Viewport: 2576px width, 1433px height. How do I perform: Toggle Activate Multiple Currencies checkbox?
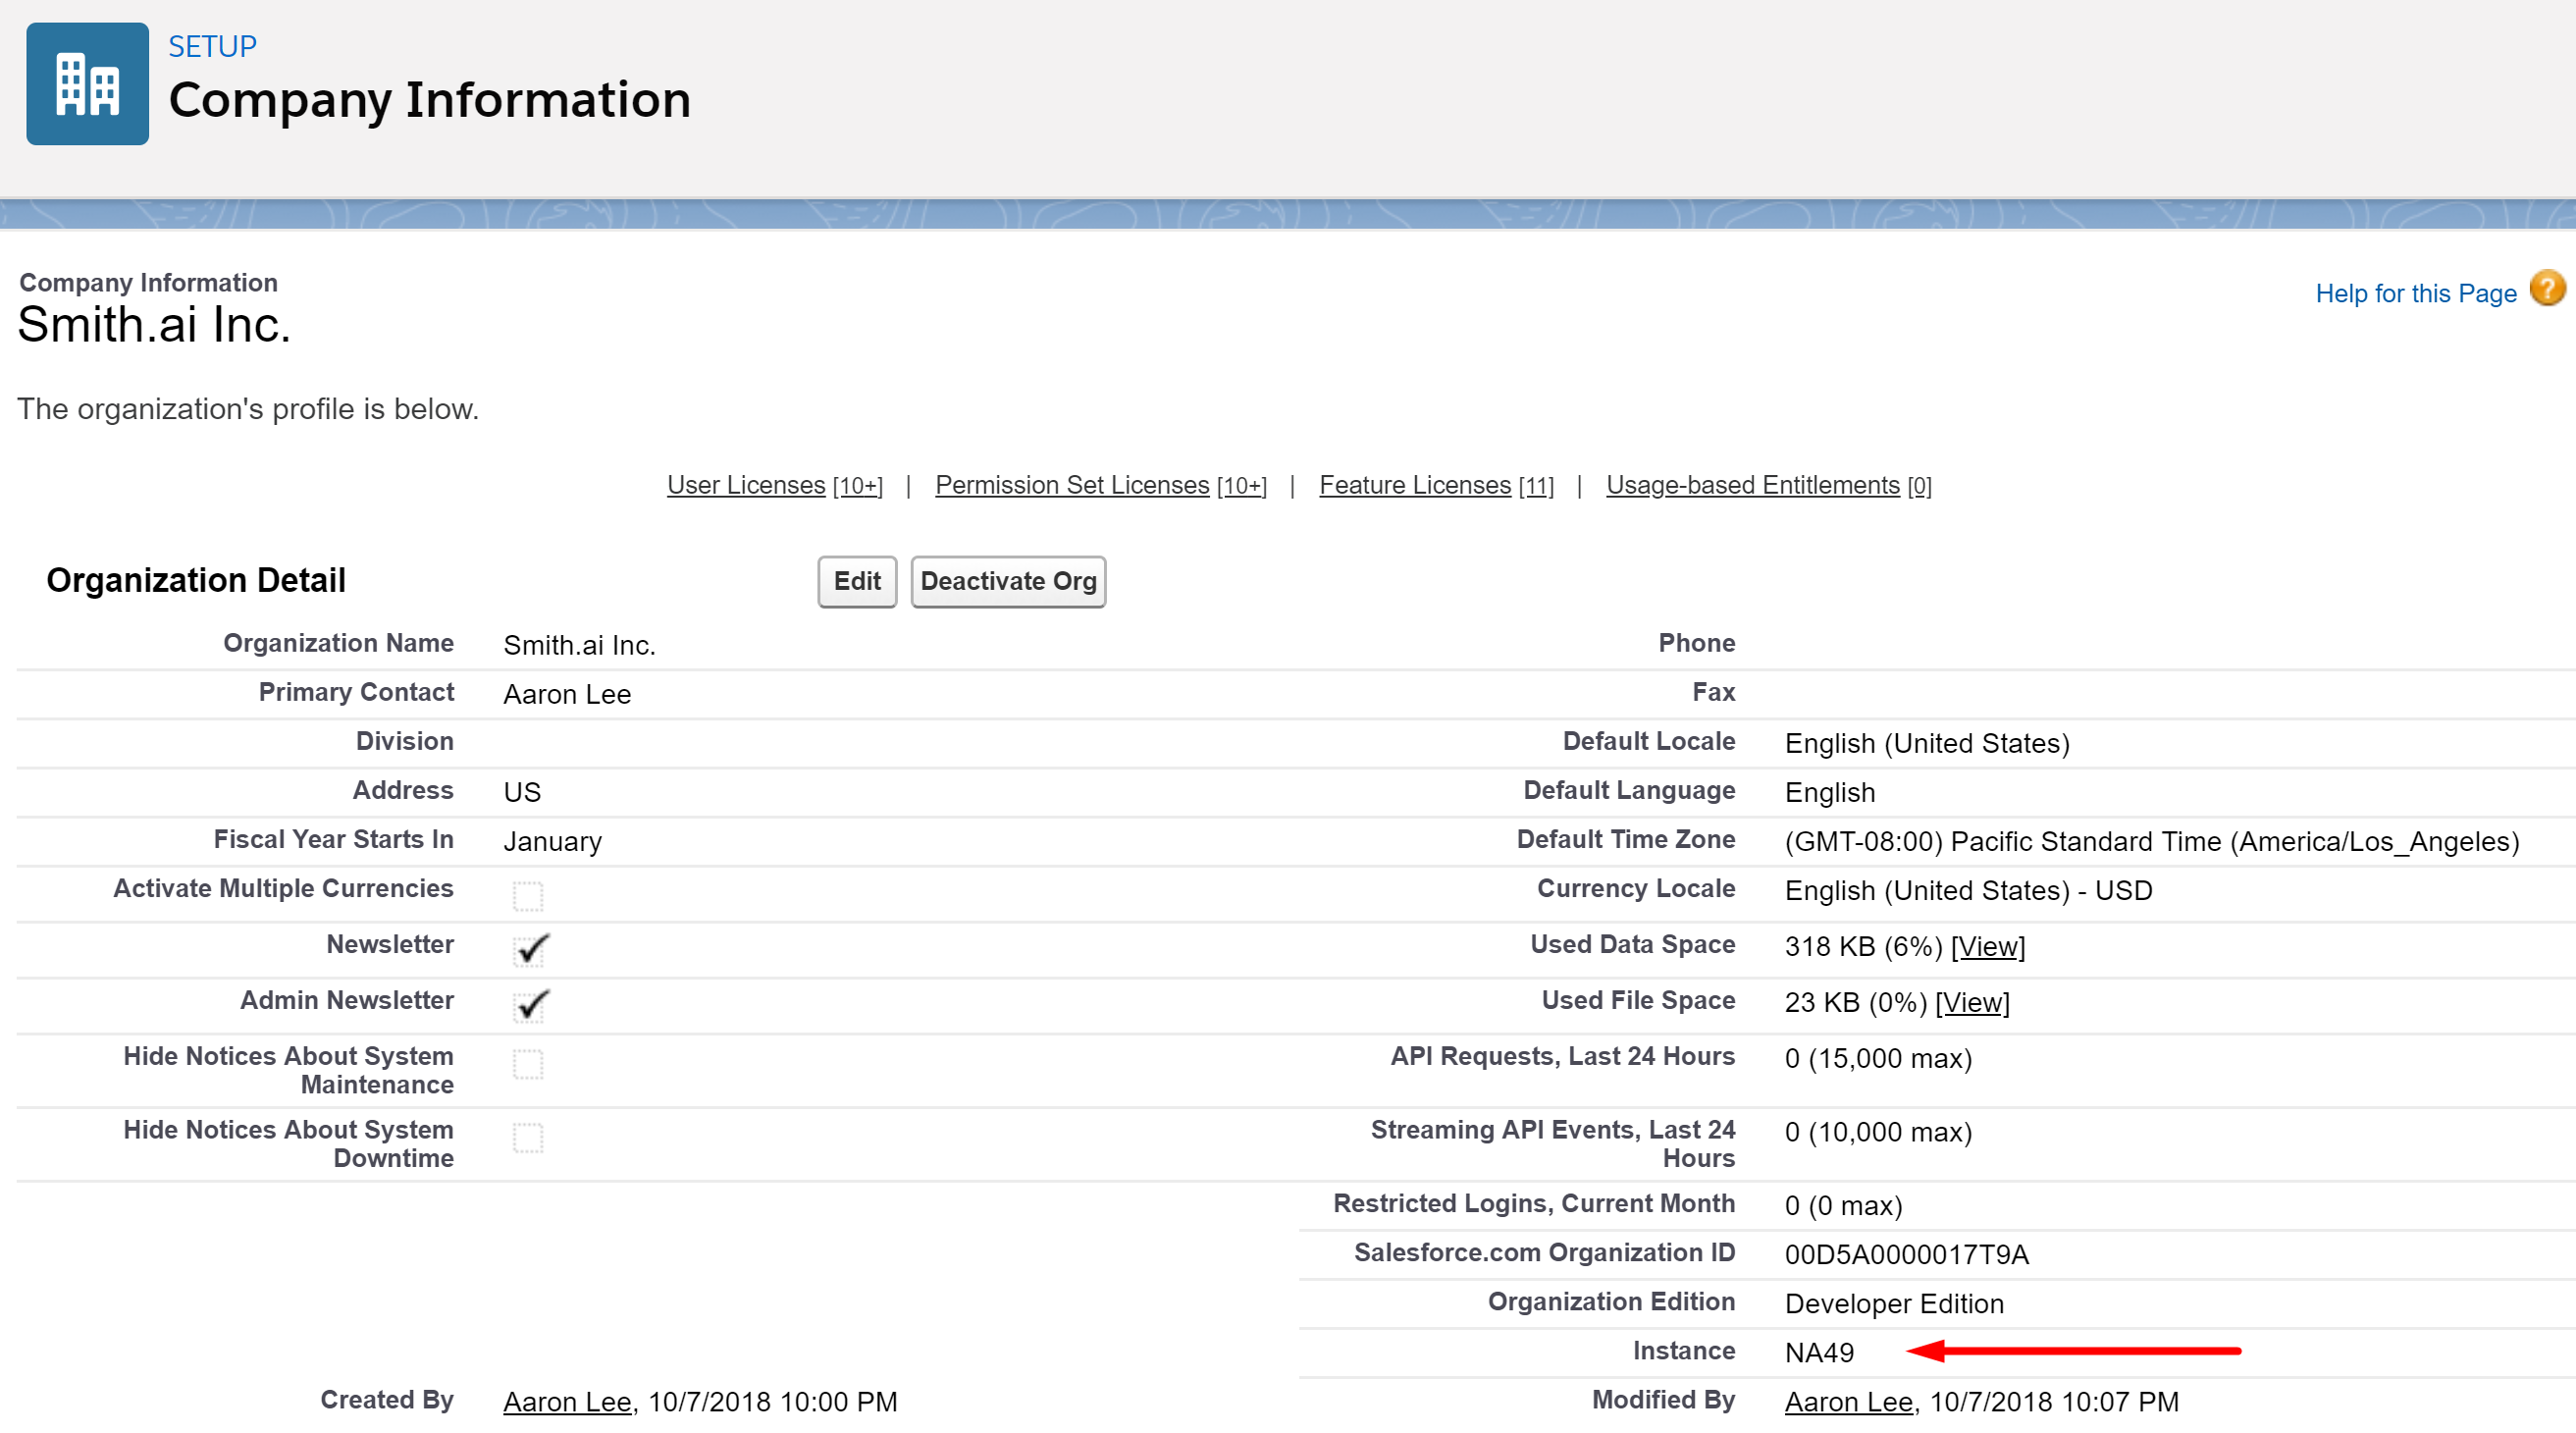pos(528,896)
